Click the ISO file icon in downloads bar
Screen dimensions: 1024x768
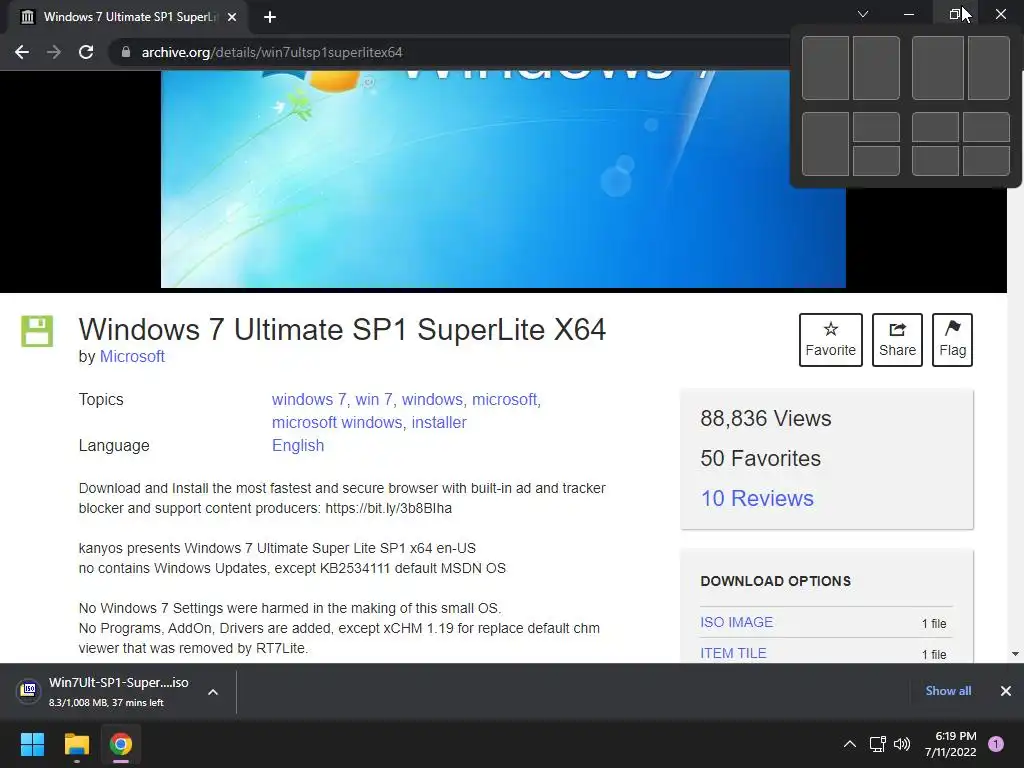[x=29, y=690]
